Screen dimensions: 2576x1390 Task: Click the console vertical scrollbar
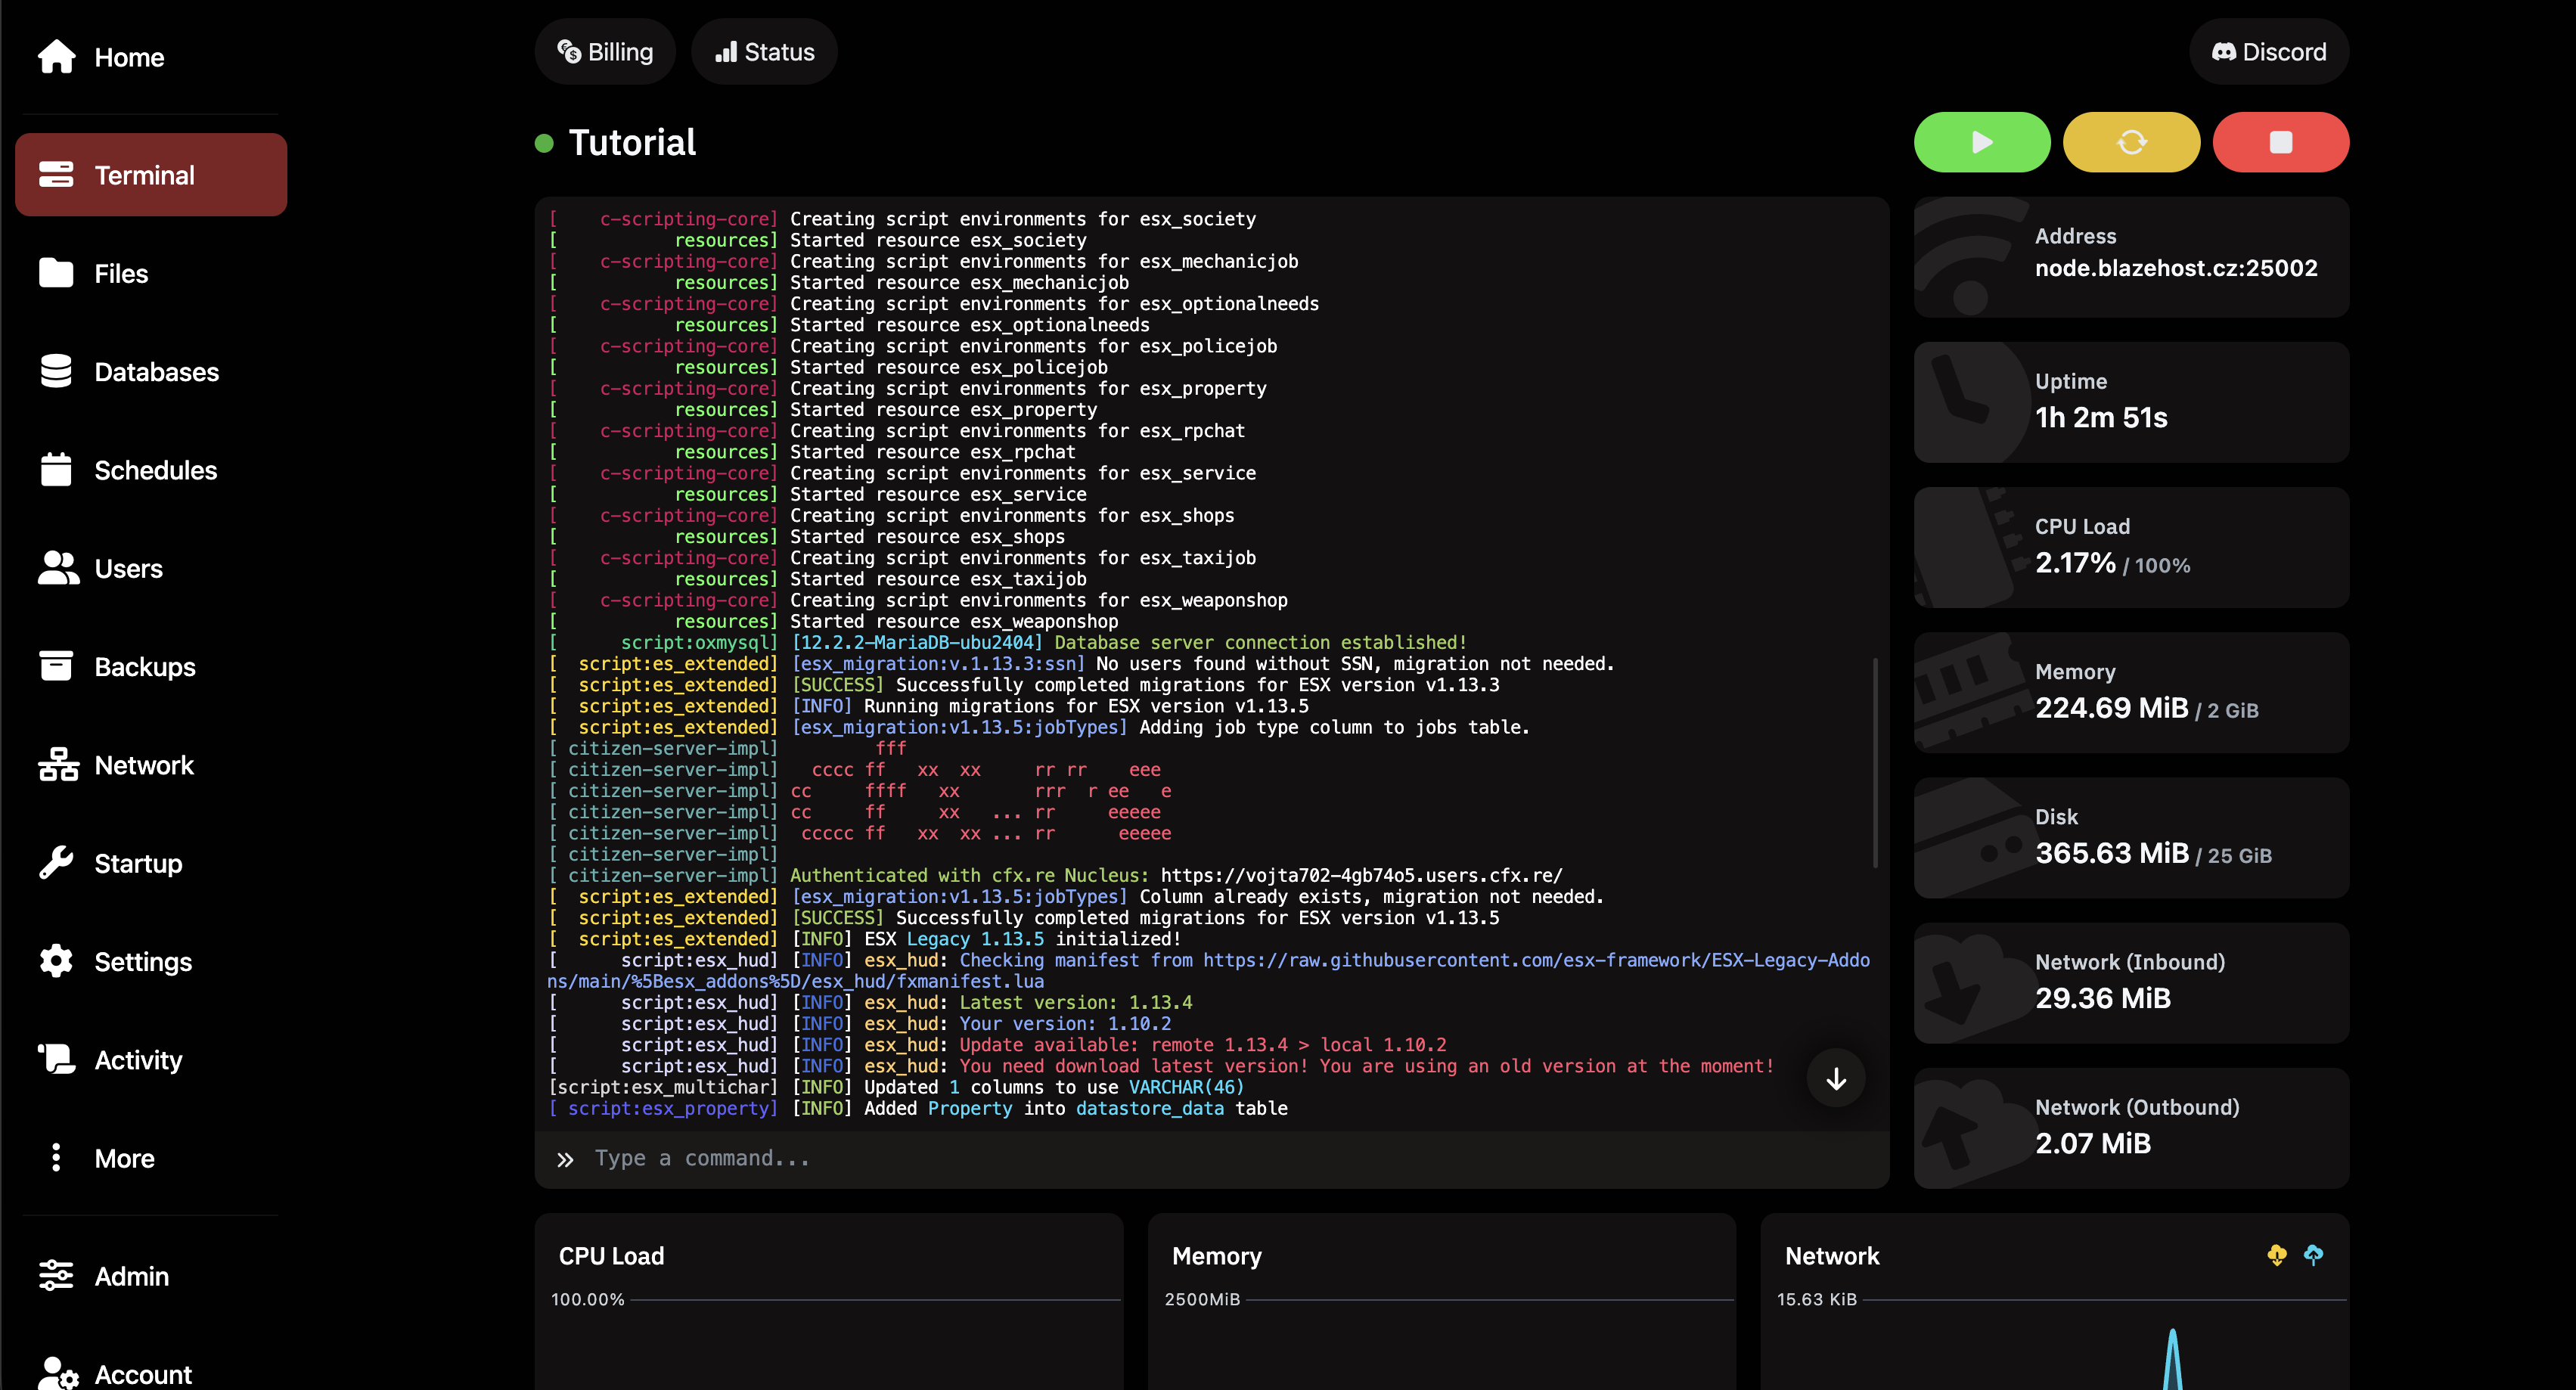pos(1875,762)
